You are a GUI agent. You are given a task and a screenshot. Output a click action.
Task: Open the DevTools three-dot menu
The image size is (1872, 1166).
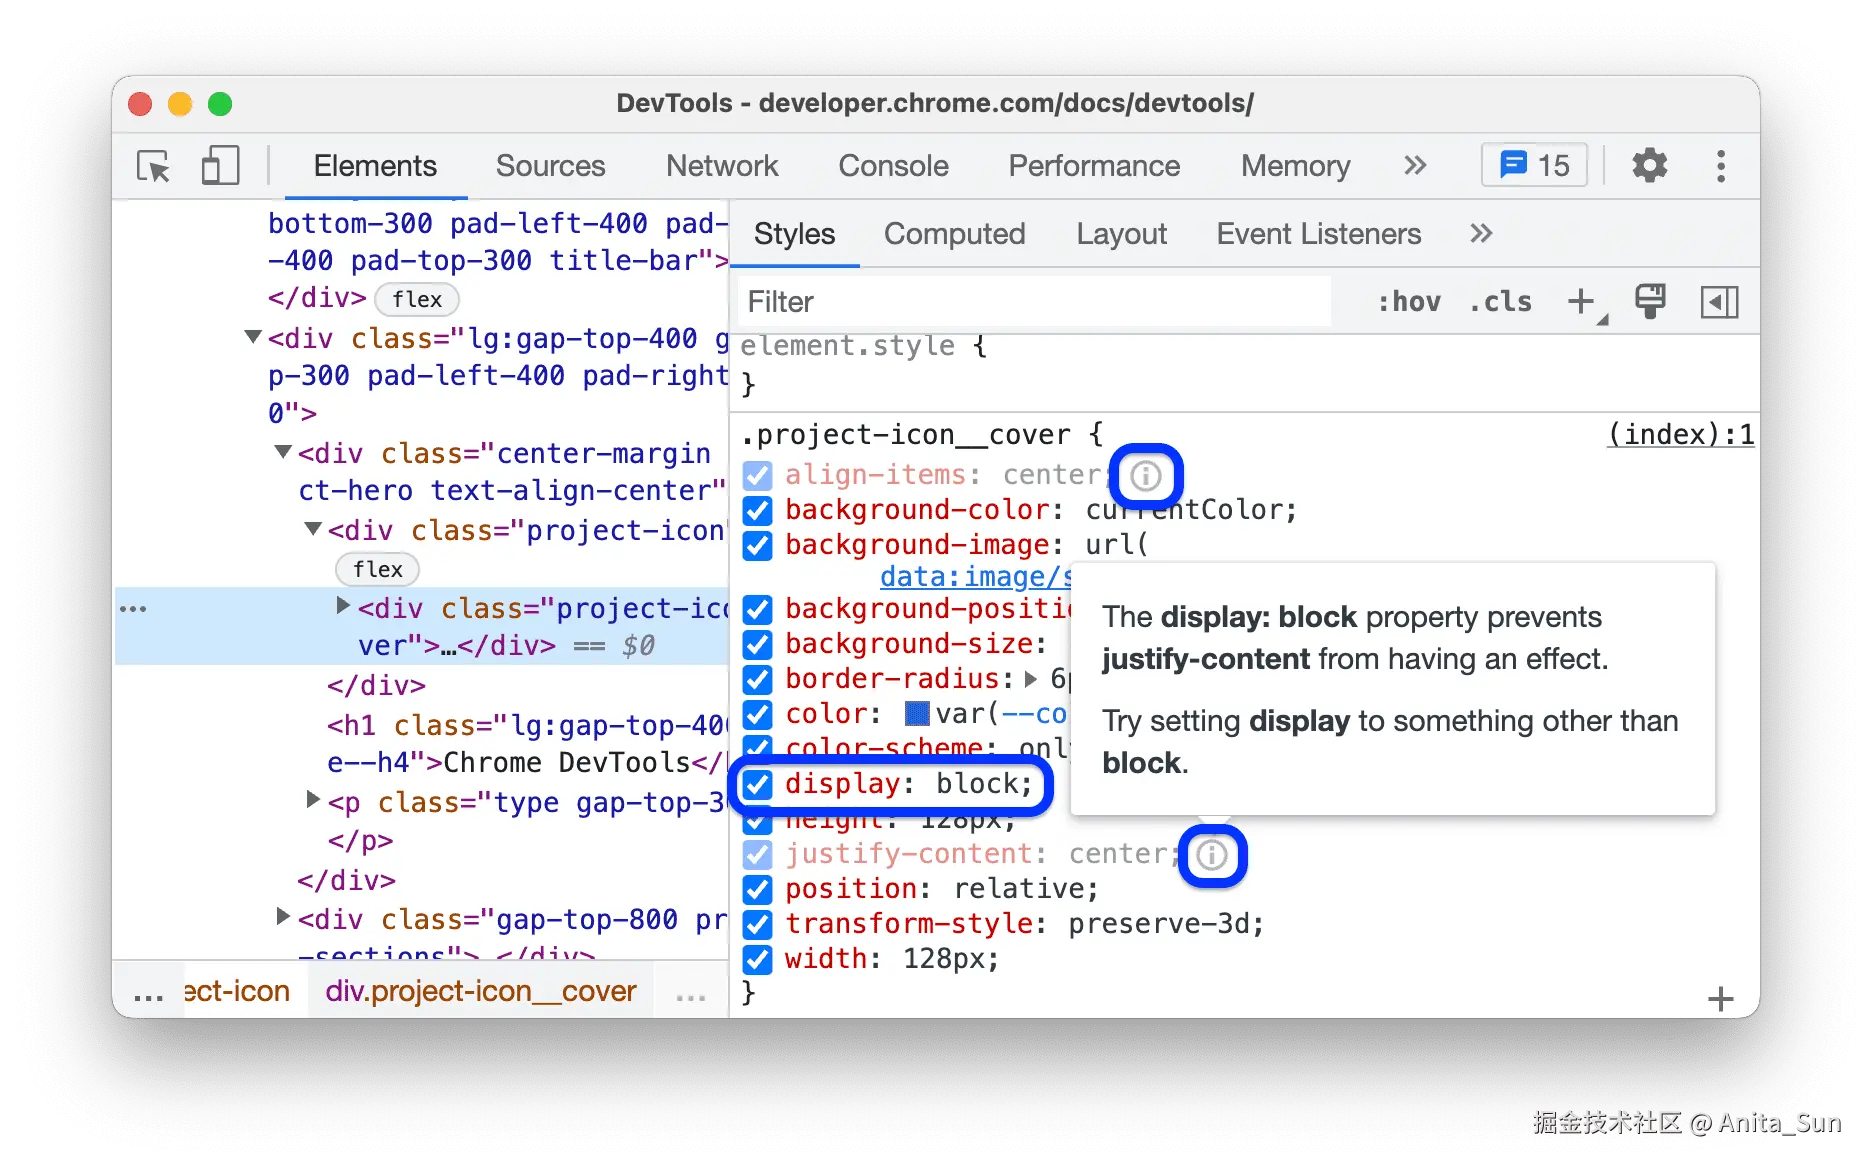1721,166
